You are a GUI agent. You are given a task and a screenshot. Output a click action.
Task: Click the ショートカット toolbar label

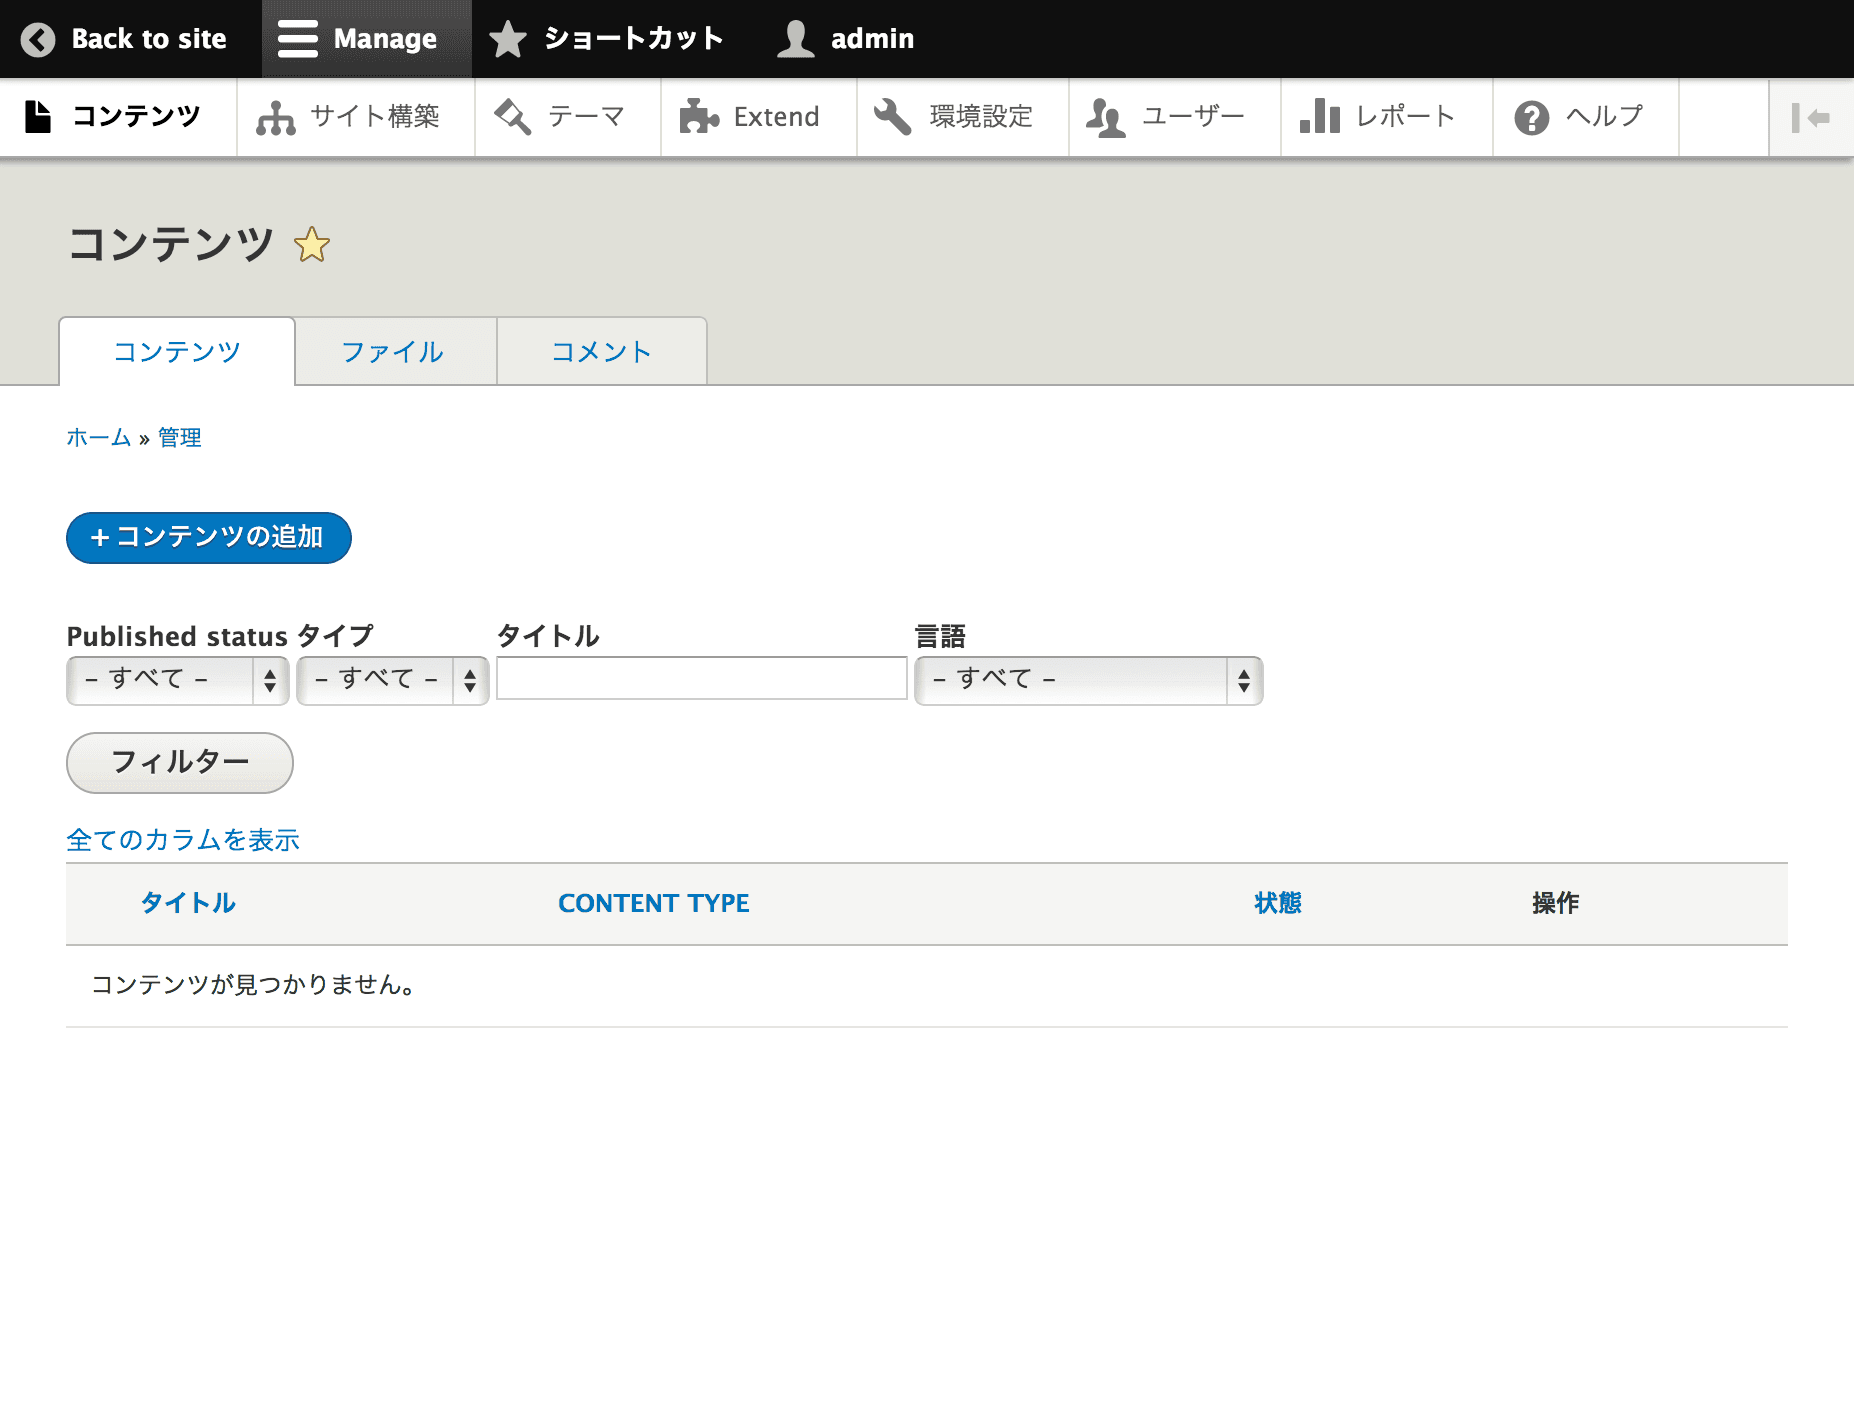tap(633, 39)
